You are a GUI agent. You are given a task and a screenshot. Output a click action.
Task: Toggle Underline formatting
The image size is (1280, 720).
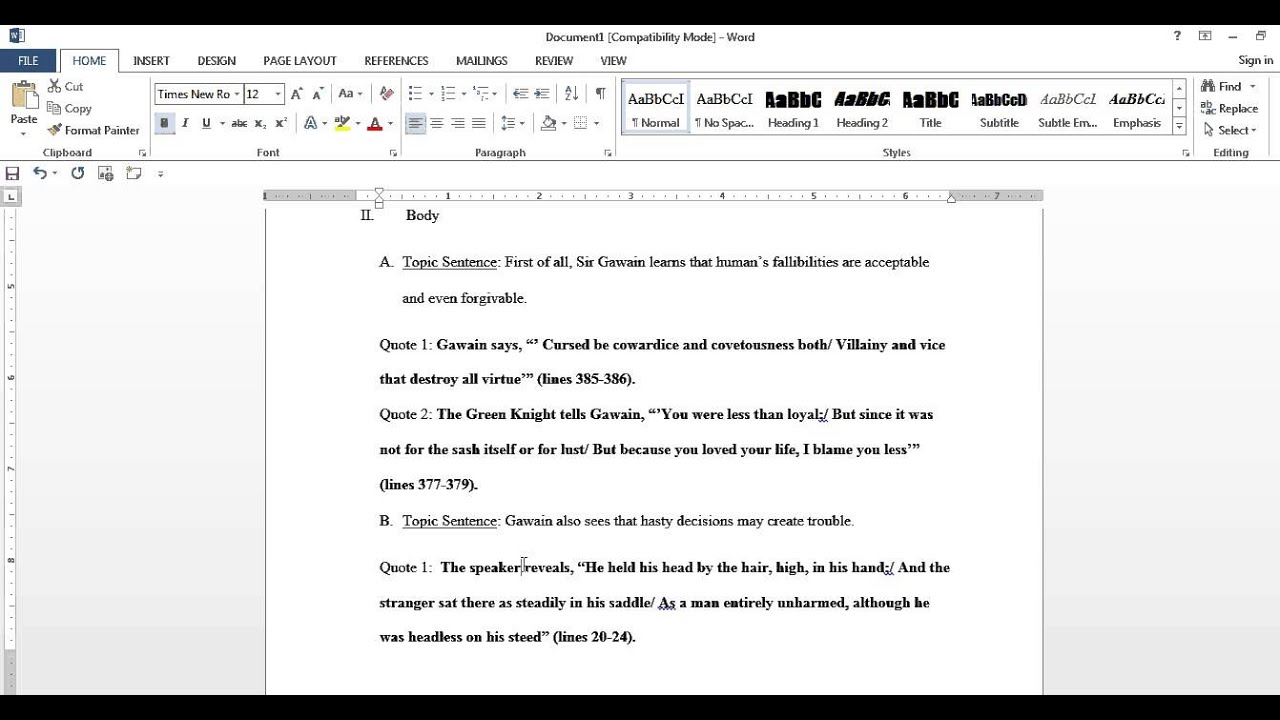[206, 123]
